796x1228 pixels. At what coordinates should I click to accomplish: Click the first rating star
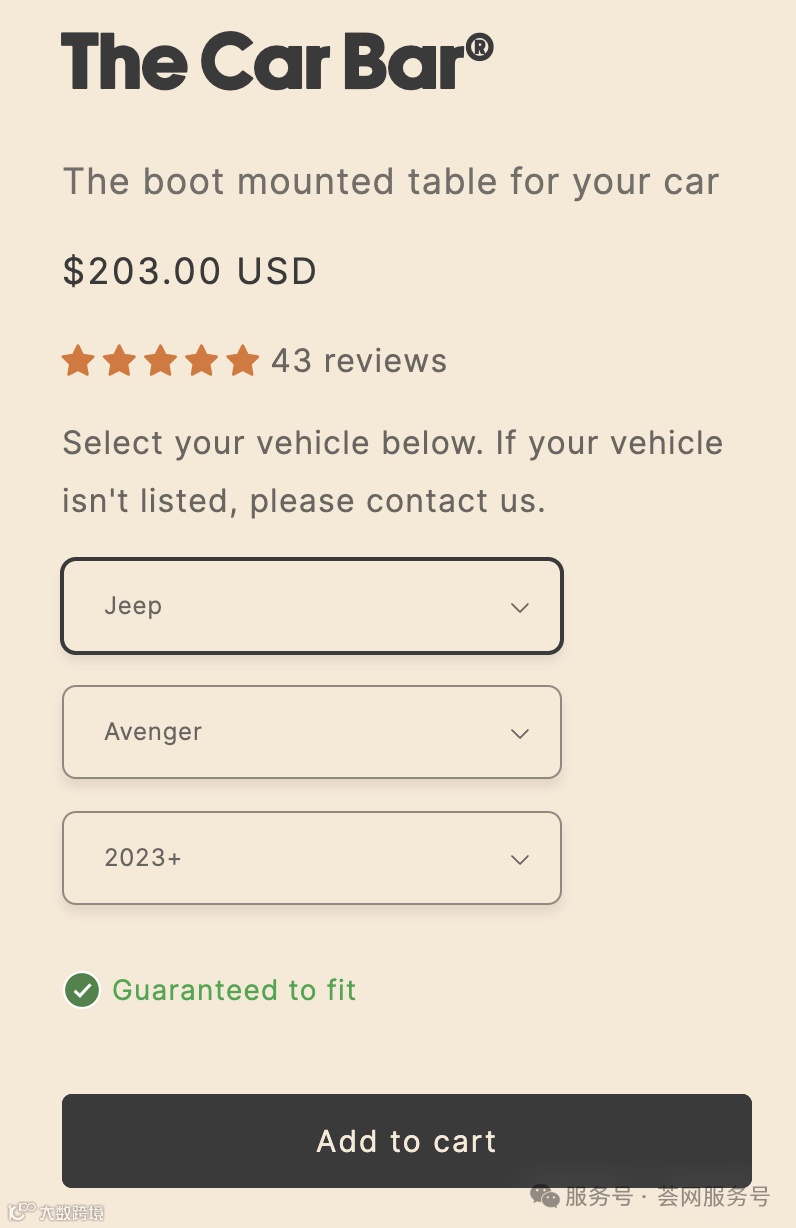pyautogui.click(x=78, y=361)
